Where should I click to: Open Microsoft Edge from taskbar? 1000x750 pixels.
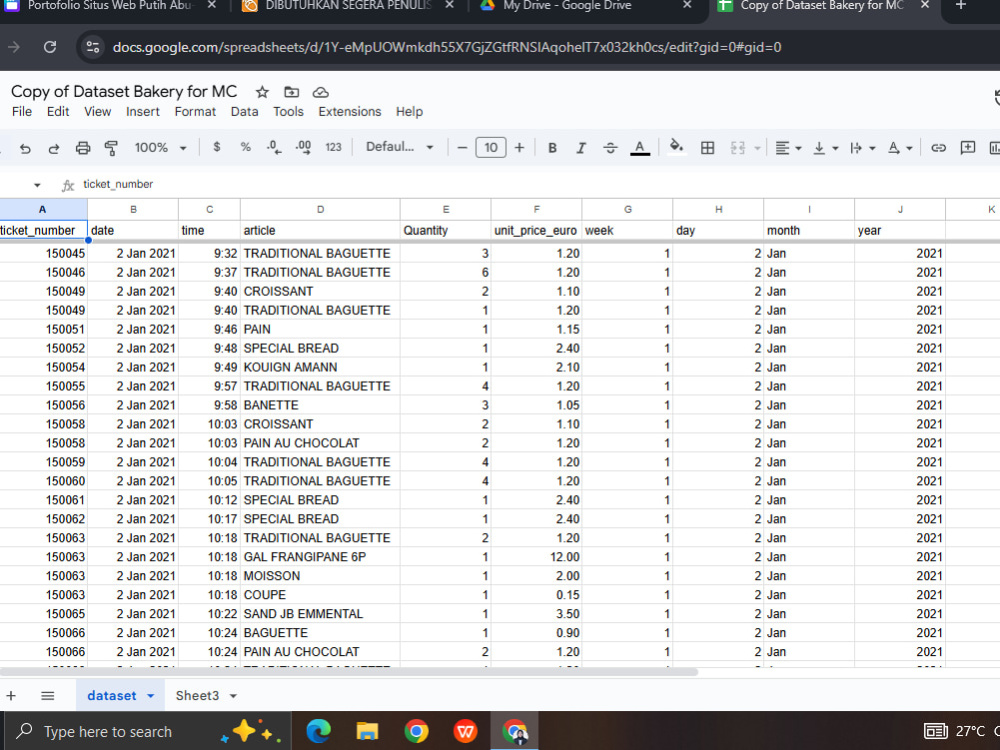coord(318,731)
